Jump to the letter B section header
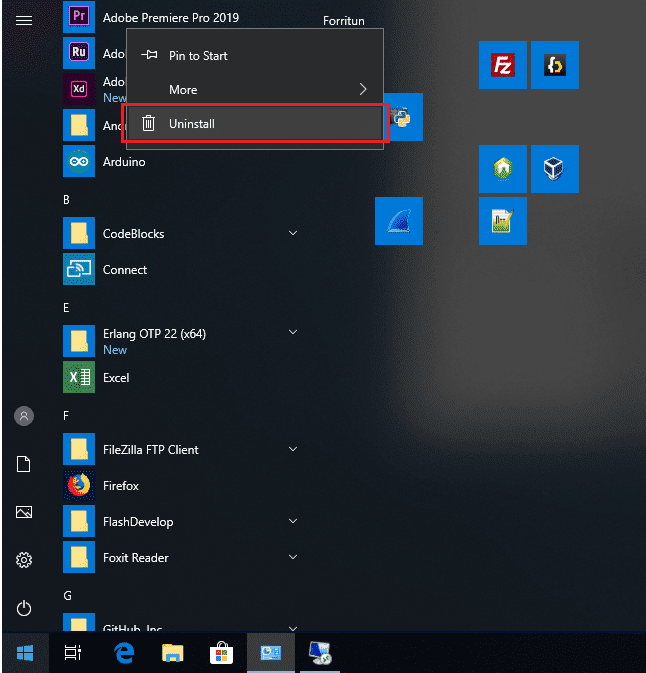This screenshot has height=673, width=646. [66, 200]
